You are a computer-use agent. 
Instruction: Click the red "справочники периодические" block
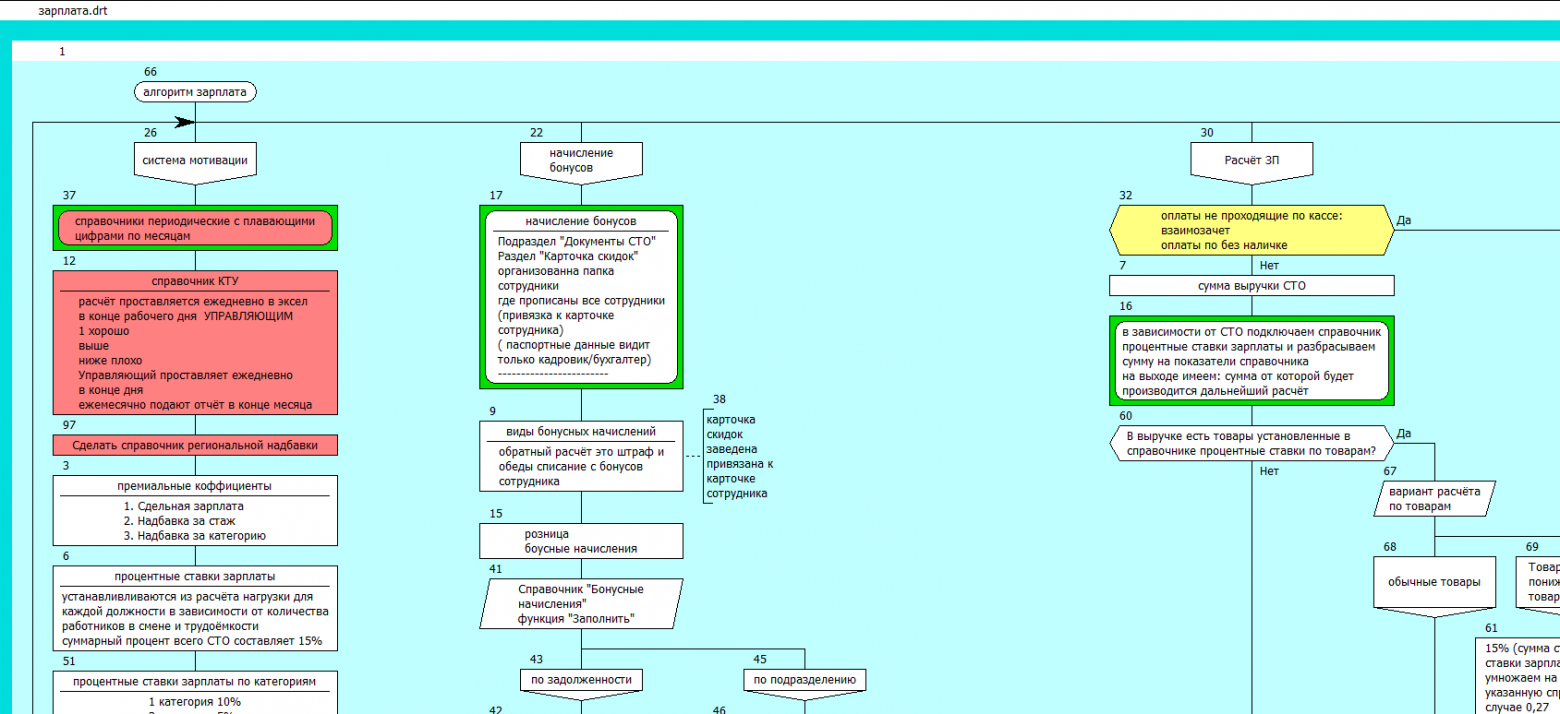point(195,229)
